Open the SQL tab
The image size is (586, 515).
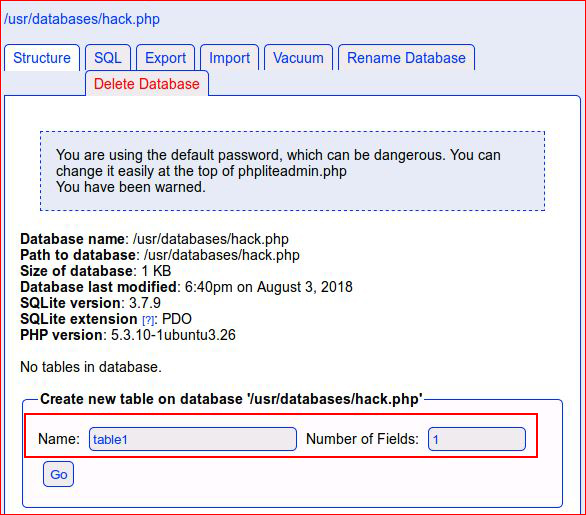coord(108,58)
